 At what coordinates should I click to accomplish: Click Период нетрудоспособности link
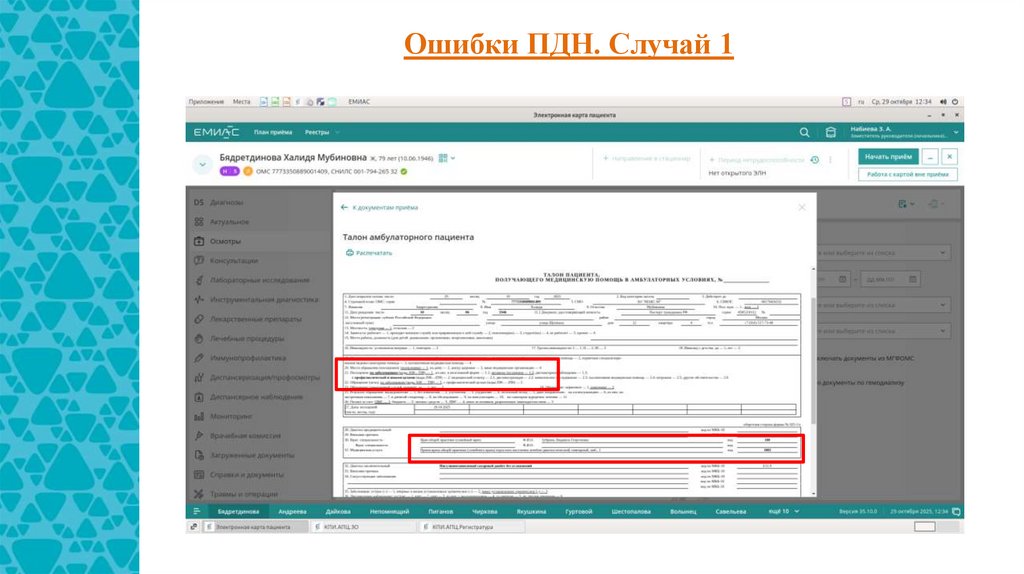tap(757, 159)
